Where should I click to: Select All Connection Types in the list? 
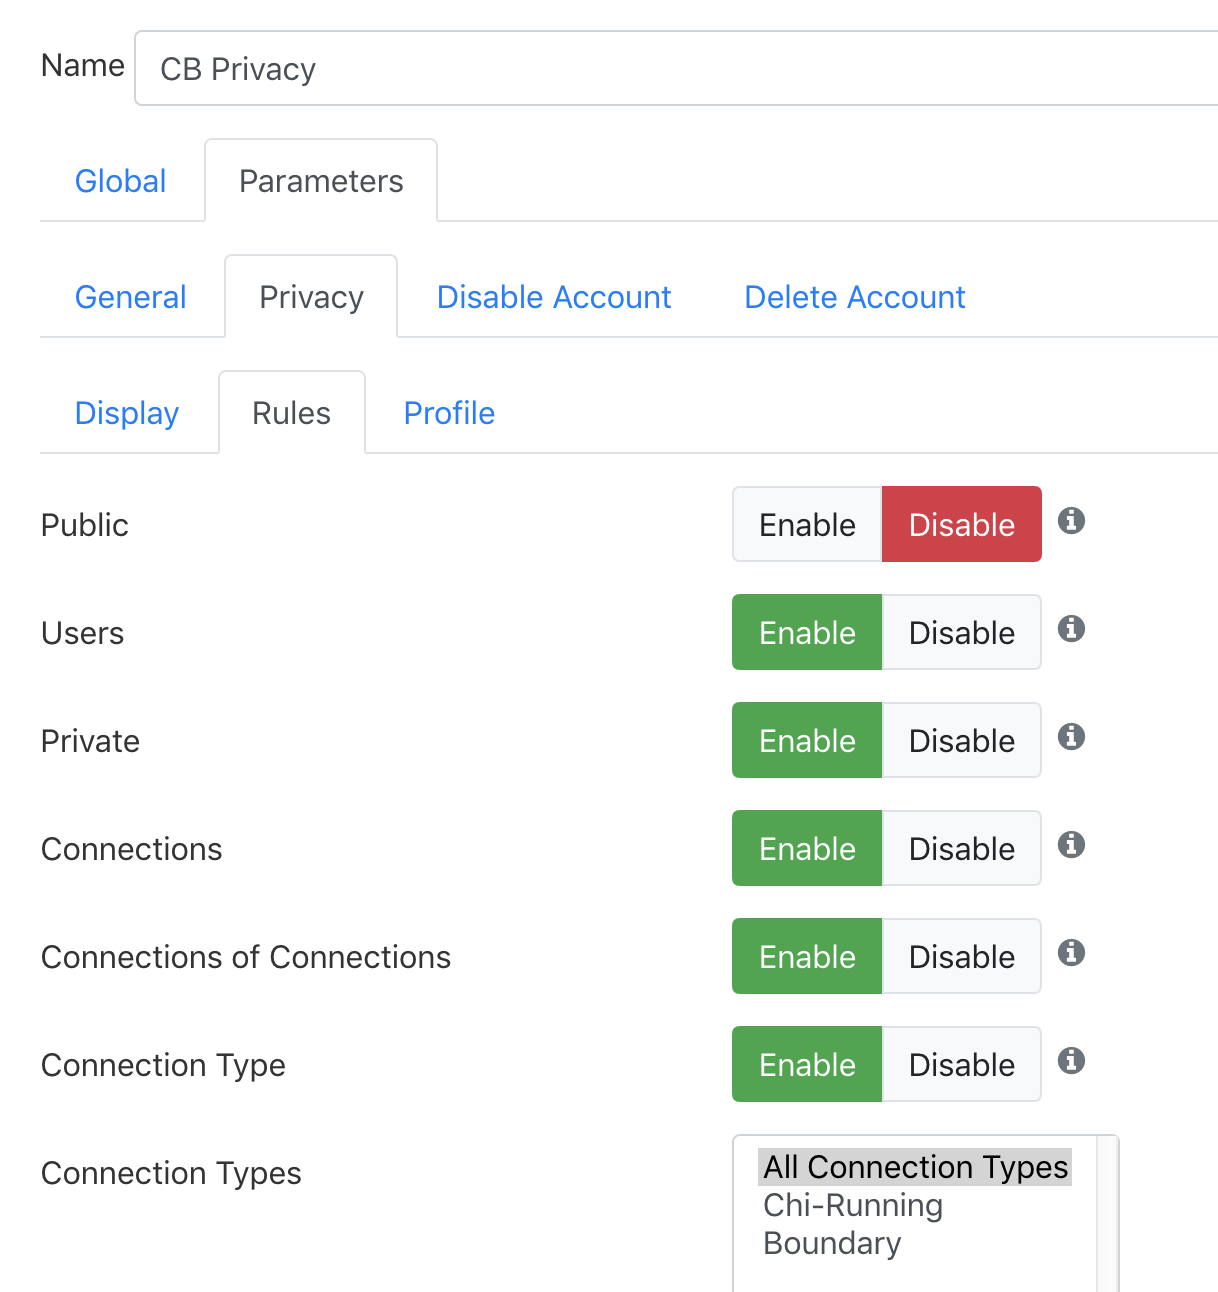(915, 1167)
